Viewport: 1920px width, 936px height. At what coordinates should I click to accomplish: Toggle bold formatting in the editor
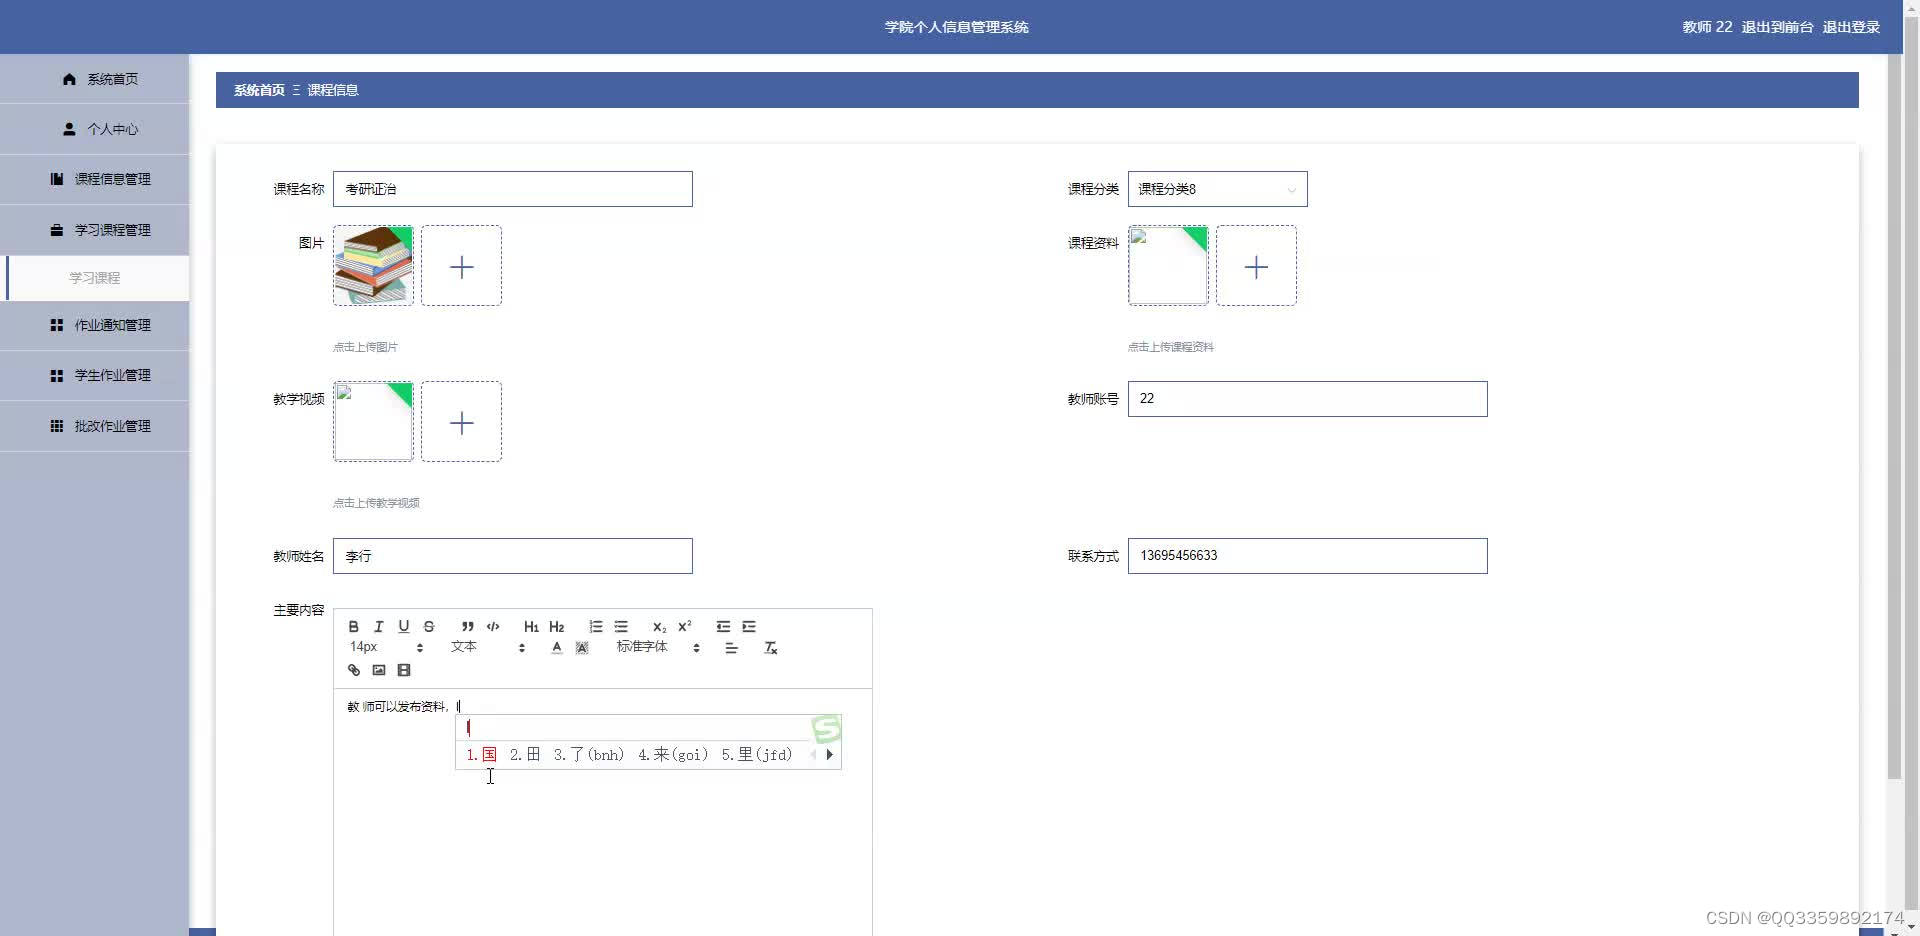pyautogui.click(x=353, y=627)
